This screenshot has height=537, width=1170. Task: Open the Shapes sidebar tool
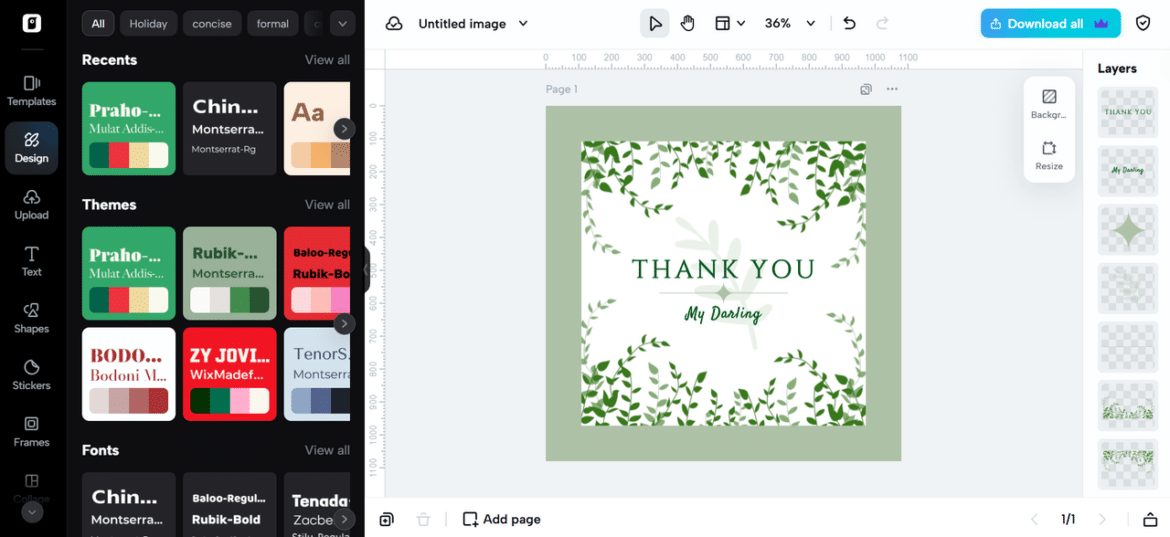click(x=31, y=317)
